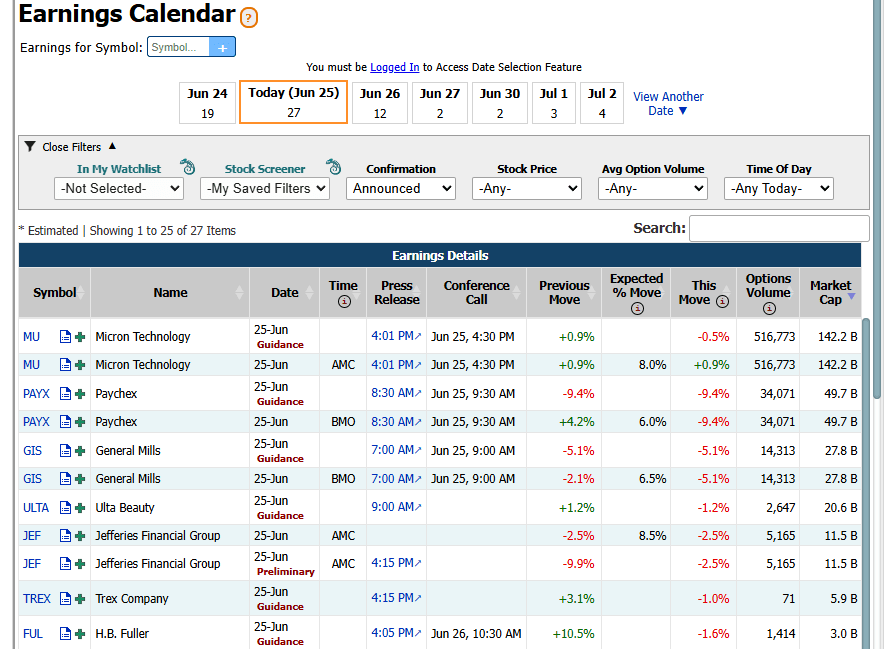Expand View Another Date selector

668,104
